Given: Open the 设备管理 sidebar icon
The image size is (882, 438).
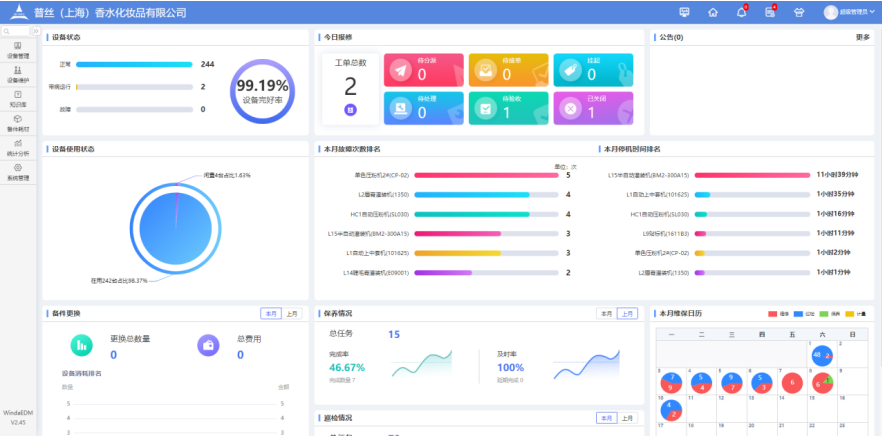Looking at the screenshot, I should pyautogui.click(x=18, y=50).
